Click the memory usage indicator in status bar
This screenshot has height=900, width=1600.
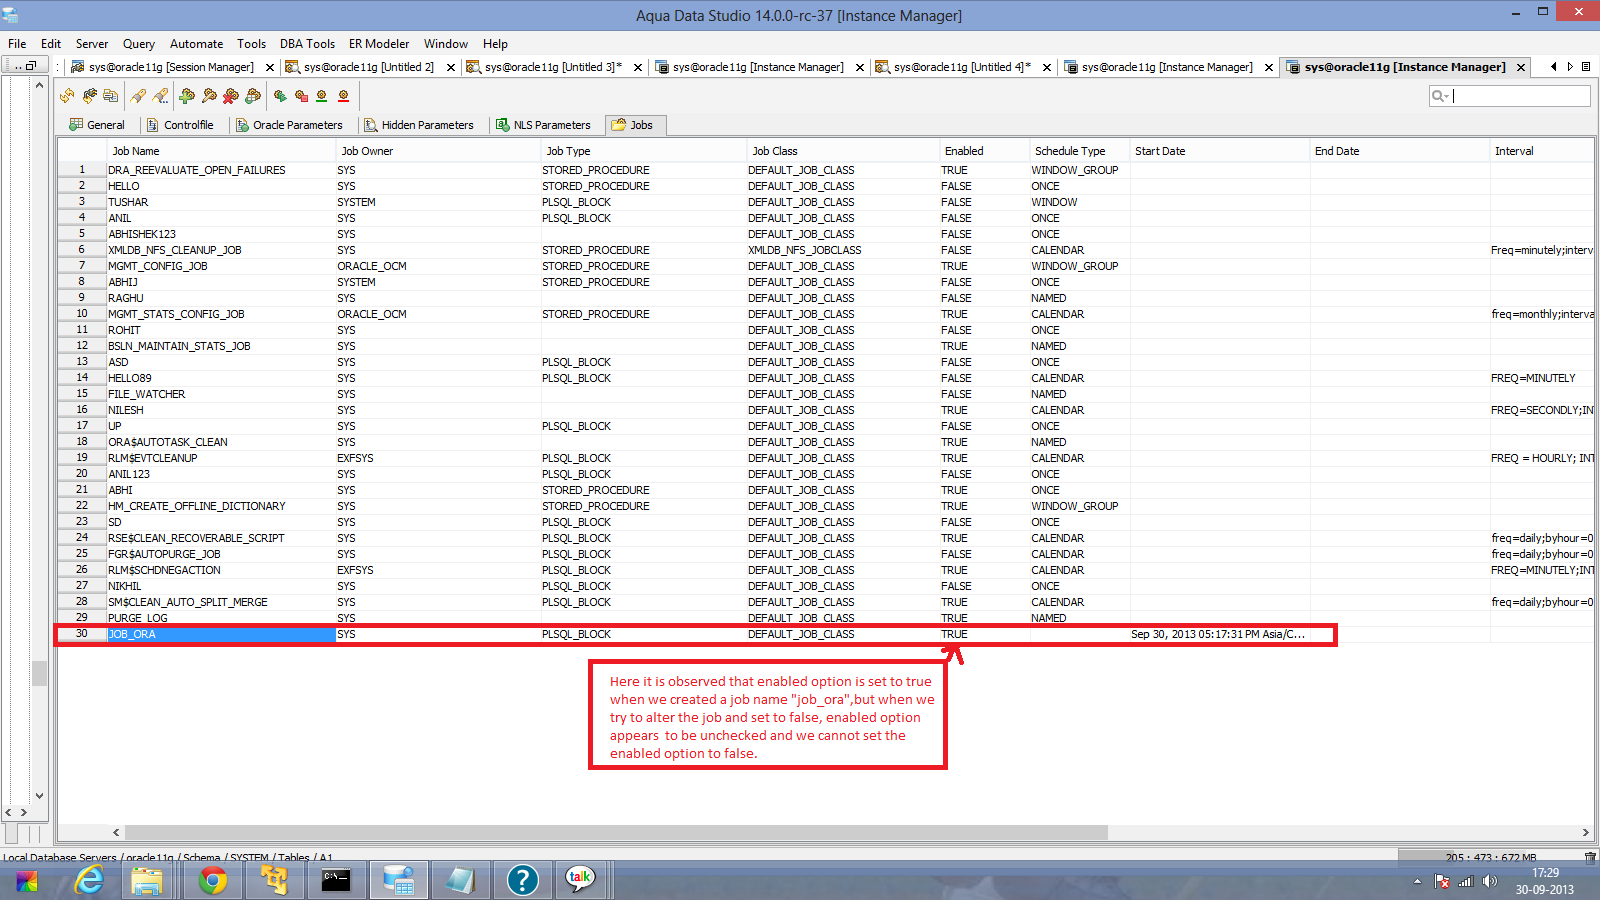1490,857
